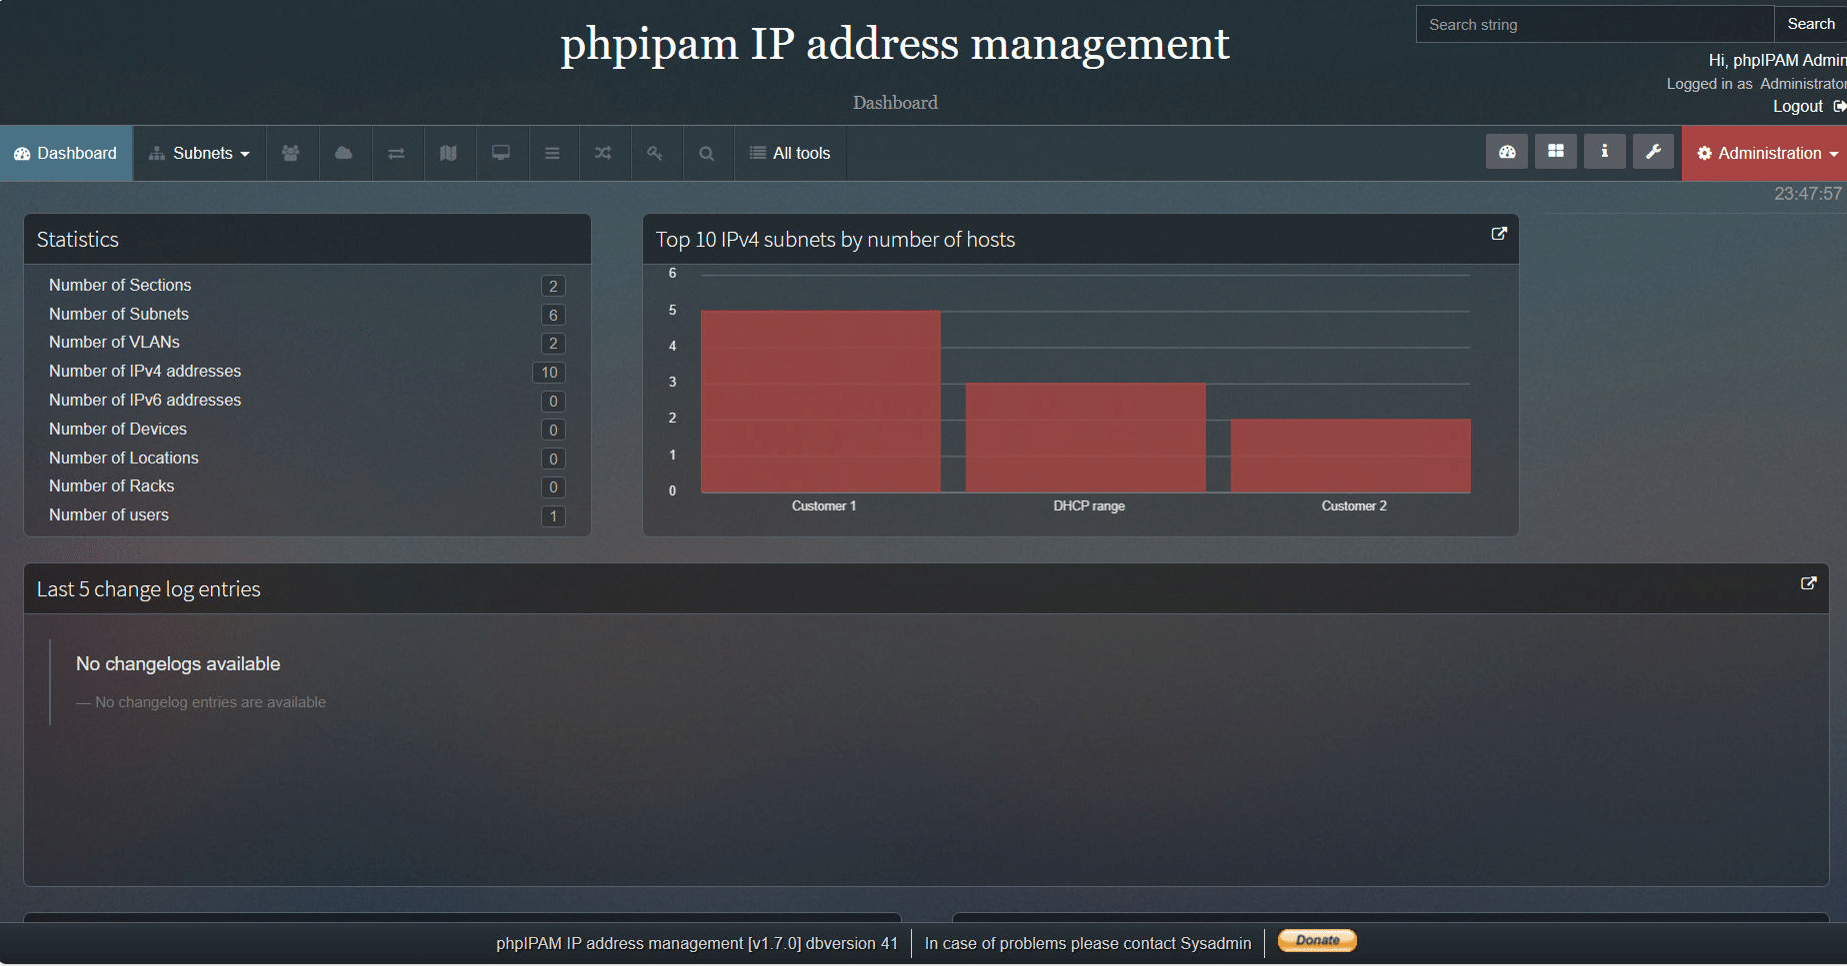
Task: Click the 'Number of Subnets' statistic row
Action: click(307, 314)
